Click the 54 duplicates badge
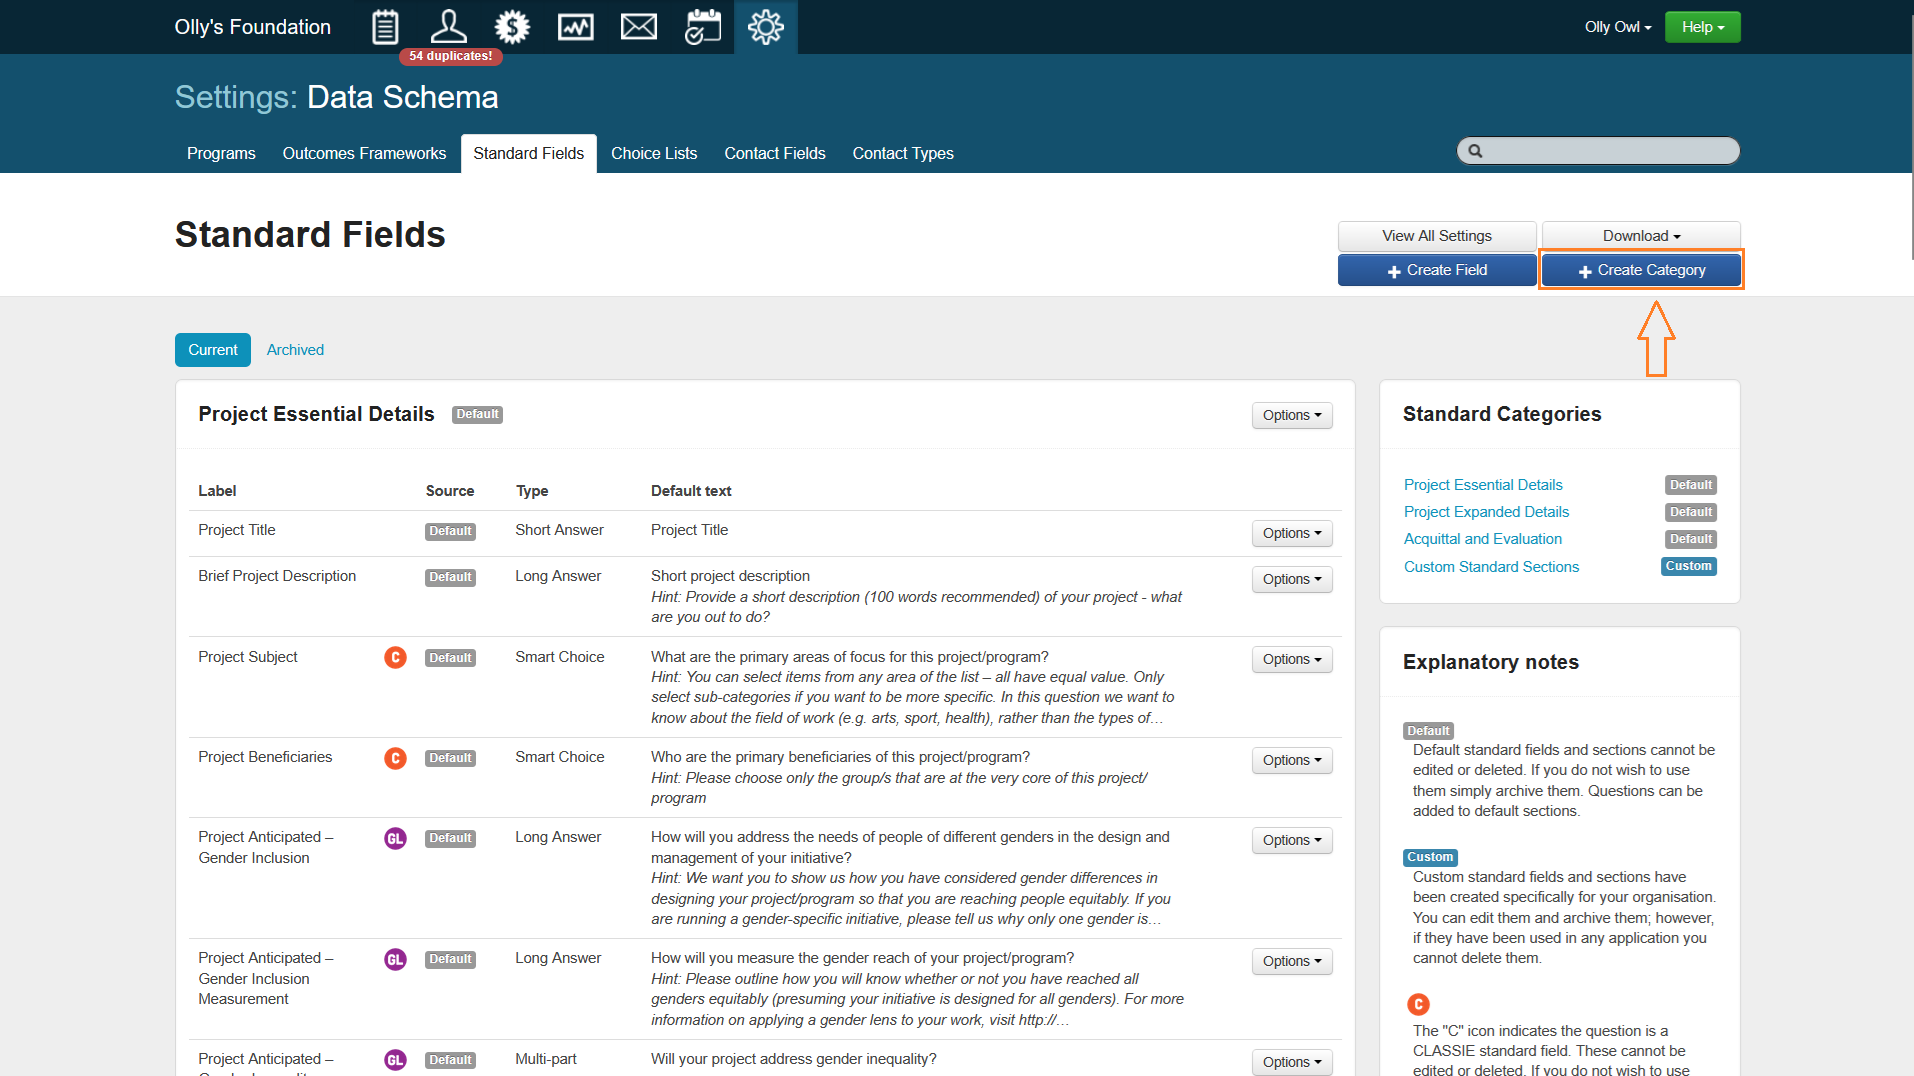The width and height of the screenshot is (1914, 1076). (450, 56)
